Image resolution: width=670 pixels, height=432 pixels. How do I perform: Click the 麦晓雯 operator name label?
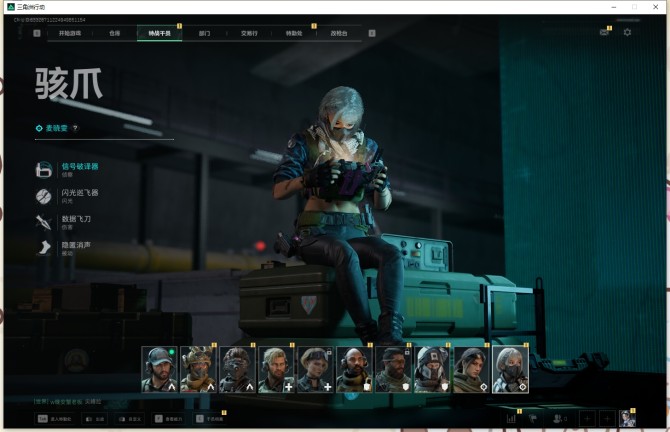(x=57, y=128)
